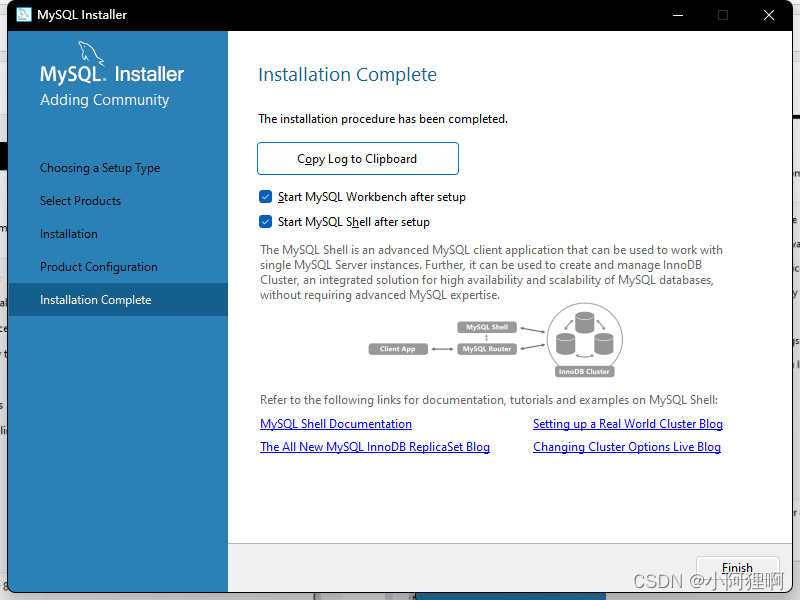Click the MySQL Router box in diagram
The height and width of the screenshot is (600, 800).
[487, 349]
